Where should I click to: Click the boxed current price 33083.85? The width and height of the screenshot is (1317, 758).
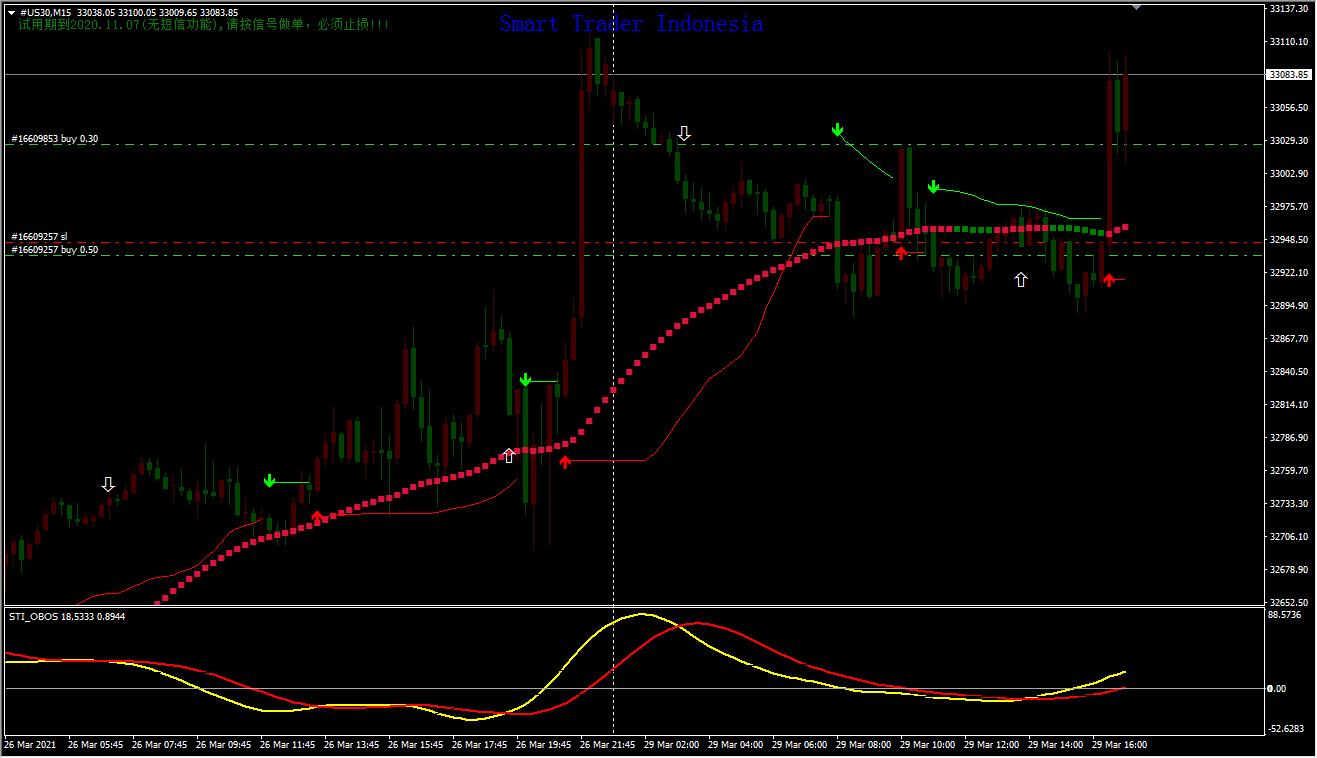tap(1288, 74)
